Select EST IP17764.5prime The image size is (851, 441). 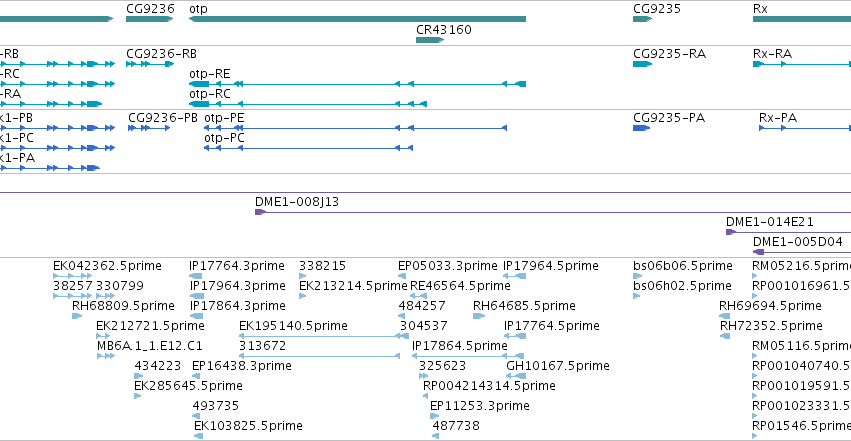click(516, 336)
